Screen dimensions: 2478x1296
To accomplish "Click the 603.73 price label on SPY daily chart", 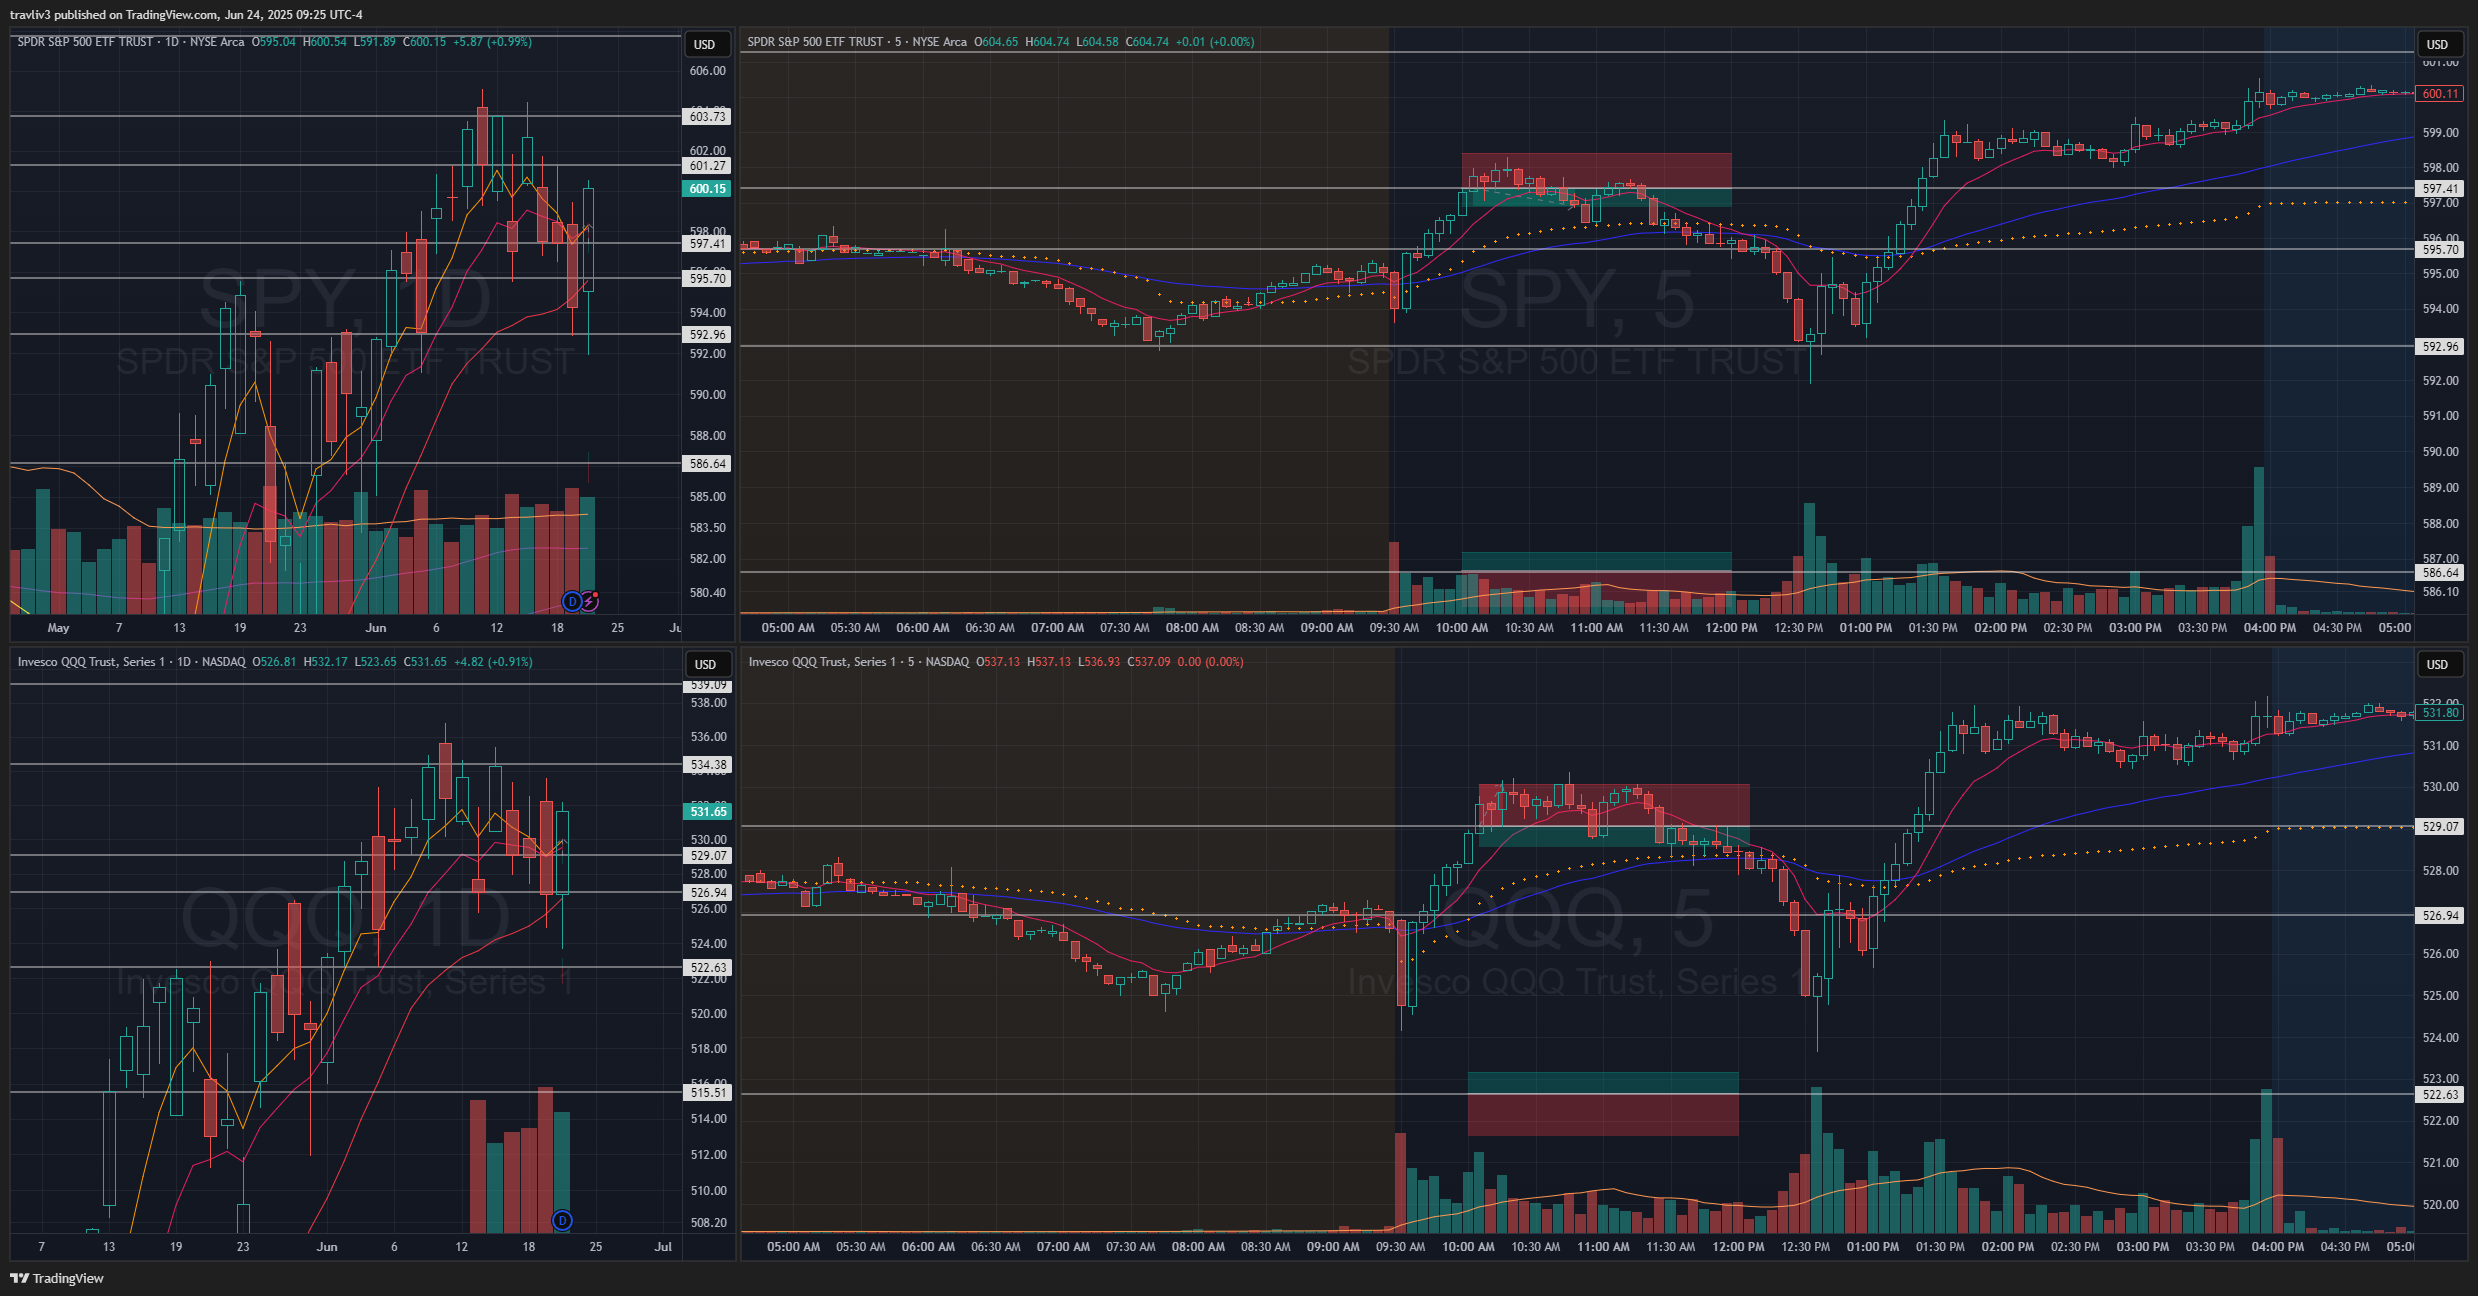I will tap(707, 117).
